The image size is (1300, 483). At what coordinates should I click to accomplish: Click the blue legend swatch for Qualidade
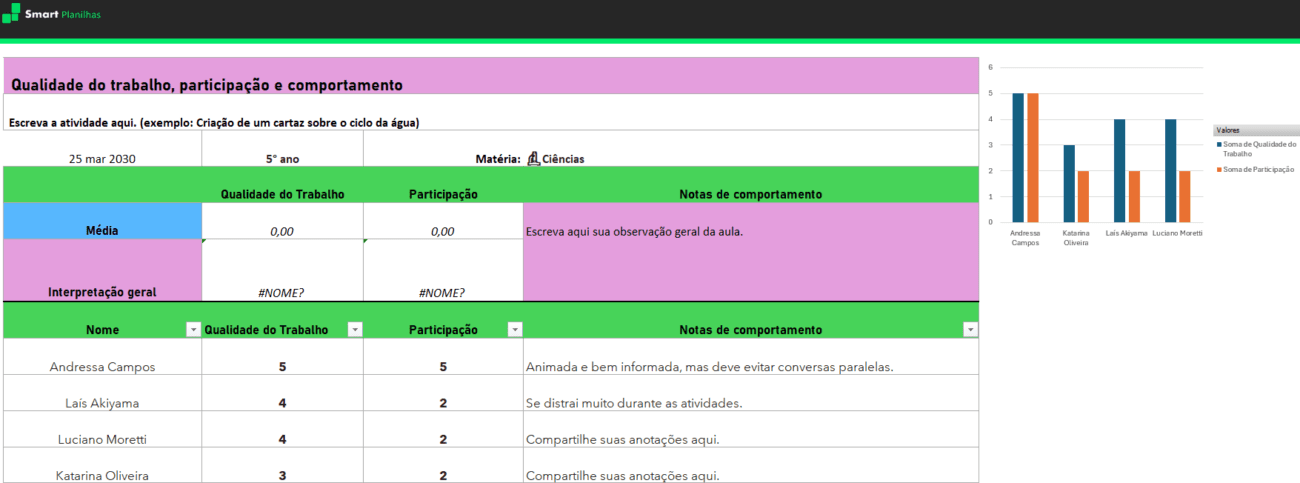click(1219, 145)
